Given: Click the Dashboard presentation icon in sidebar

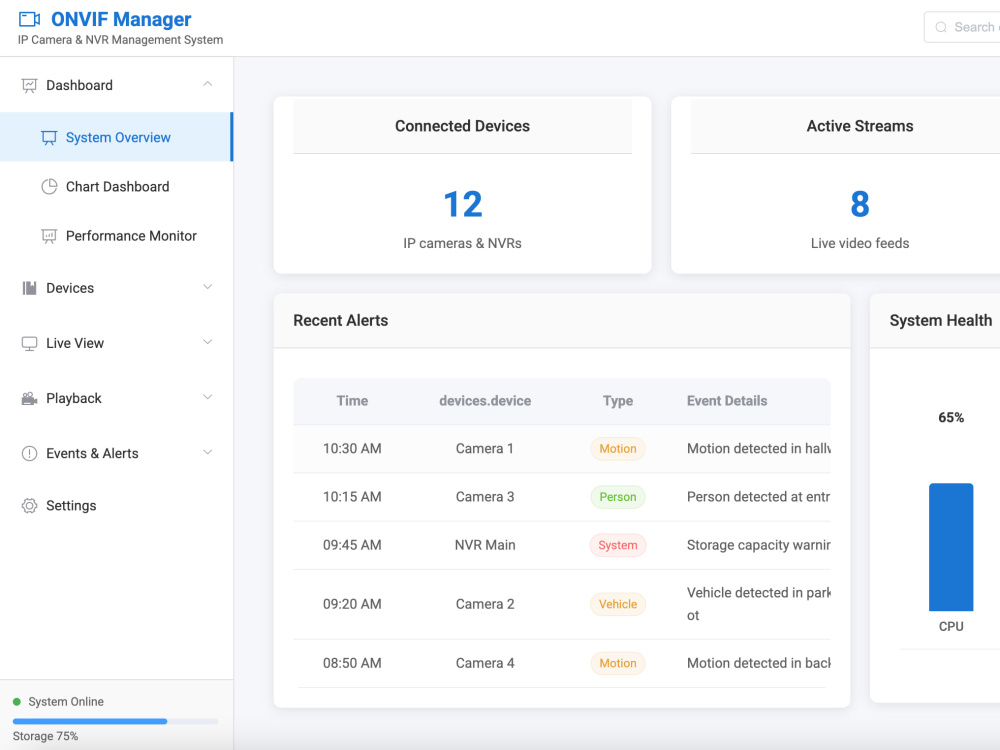Looking at the screenshot, I should coord(29,85).
